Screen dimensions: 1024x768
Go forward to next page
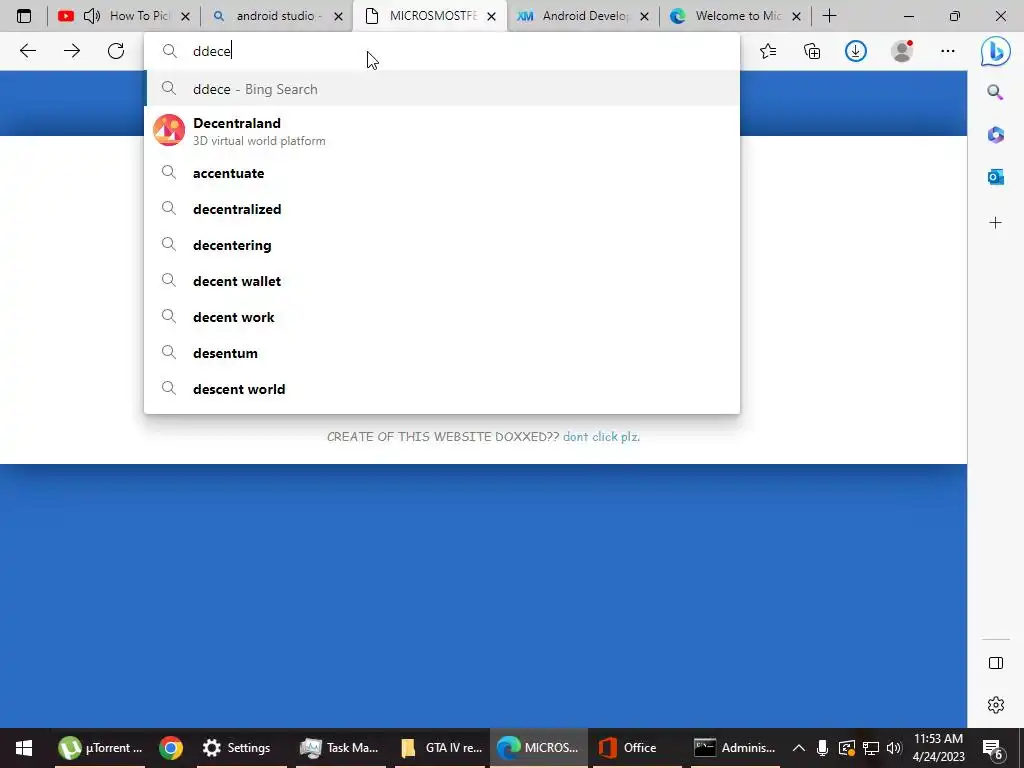72,51
